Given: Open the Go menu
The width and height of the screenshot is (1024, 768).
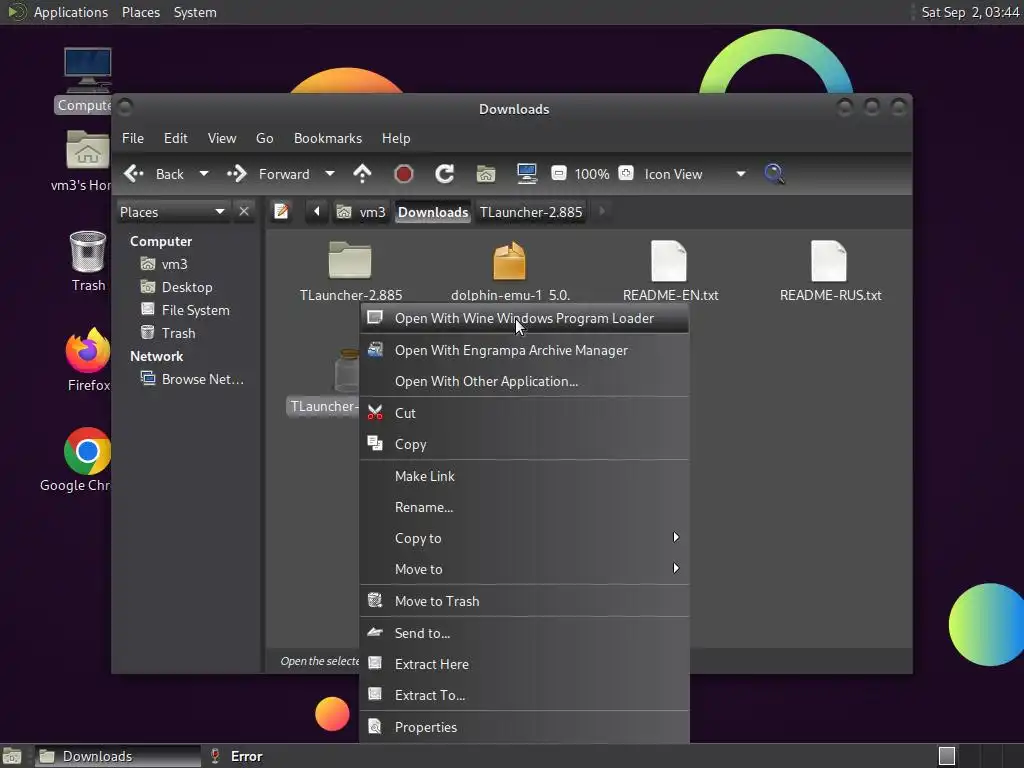Looking at the screenshot, I should (x=264, y=138).
